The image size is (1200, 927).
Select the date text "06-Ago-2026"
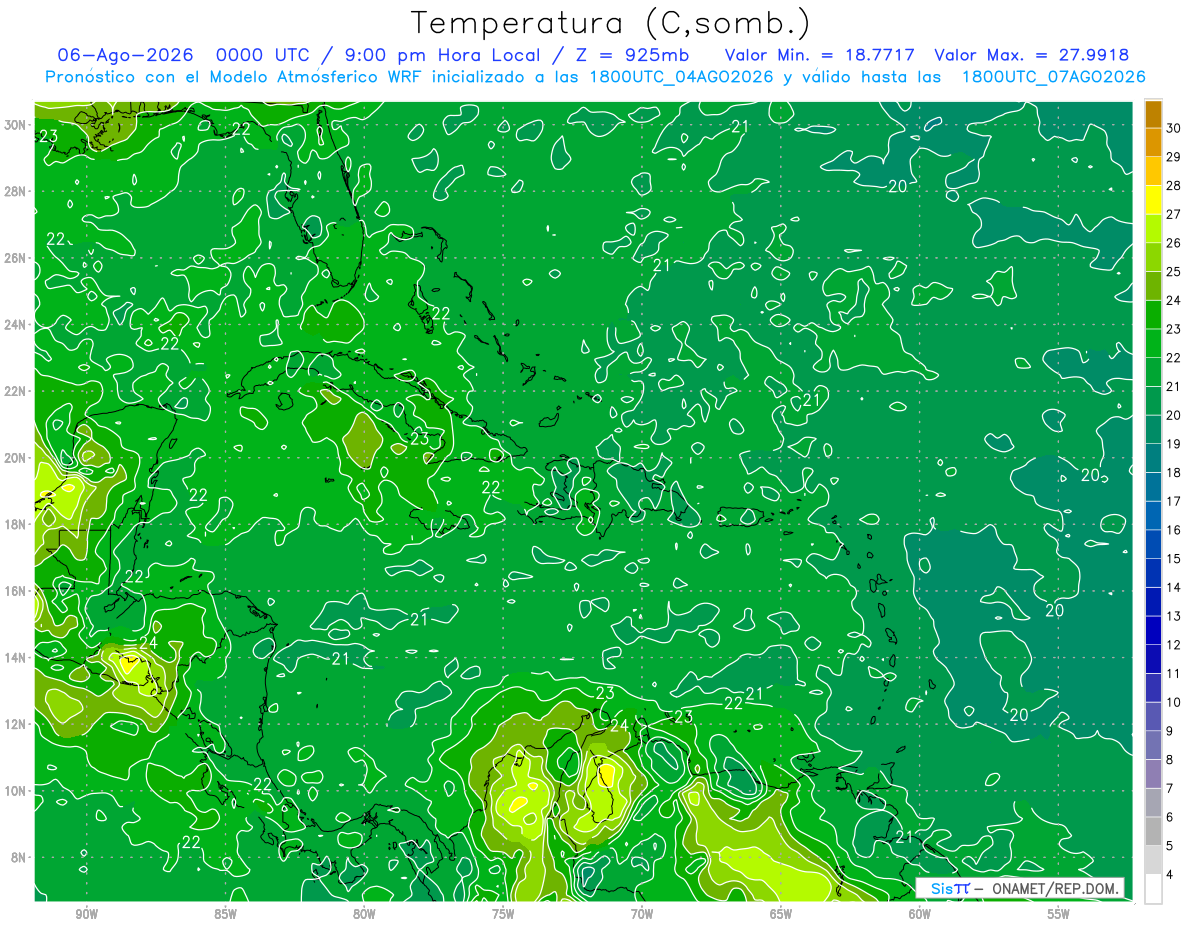pos(124,56)
